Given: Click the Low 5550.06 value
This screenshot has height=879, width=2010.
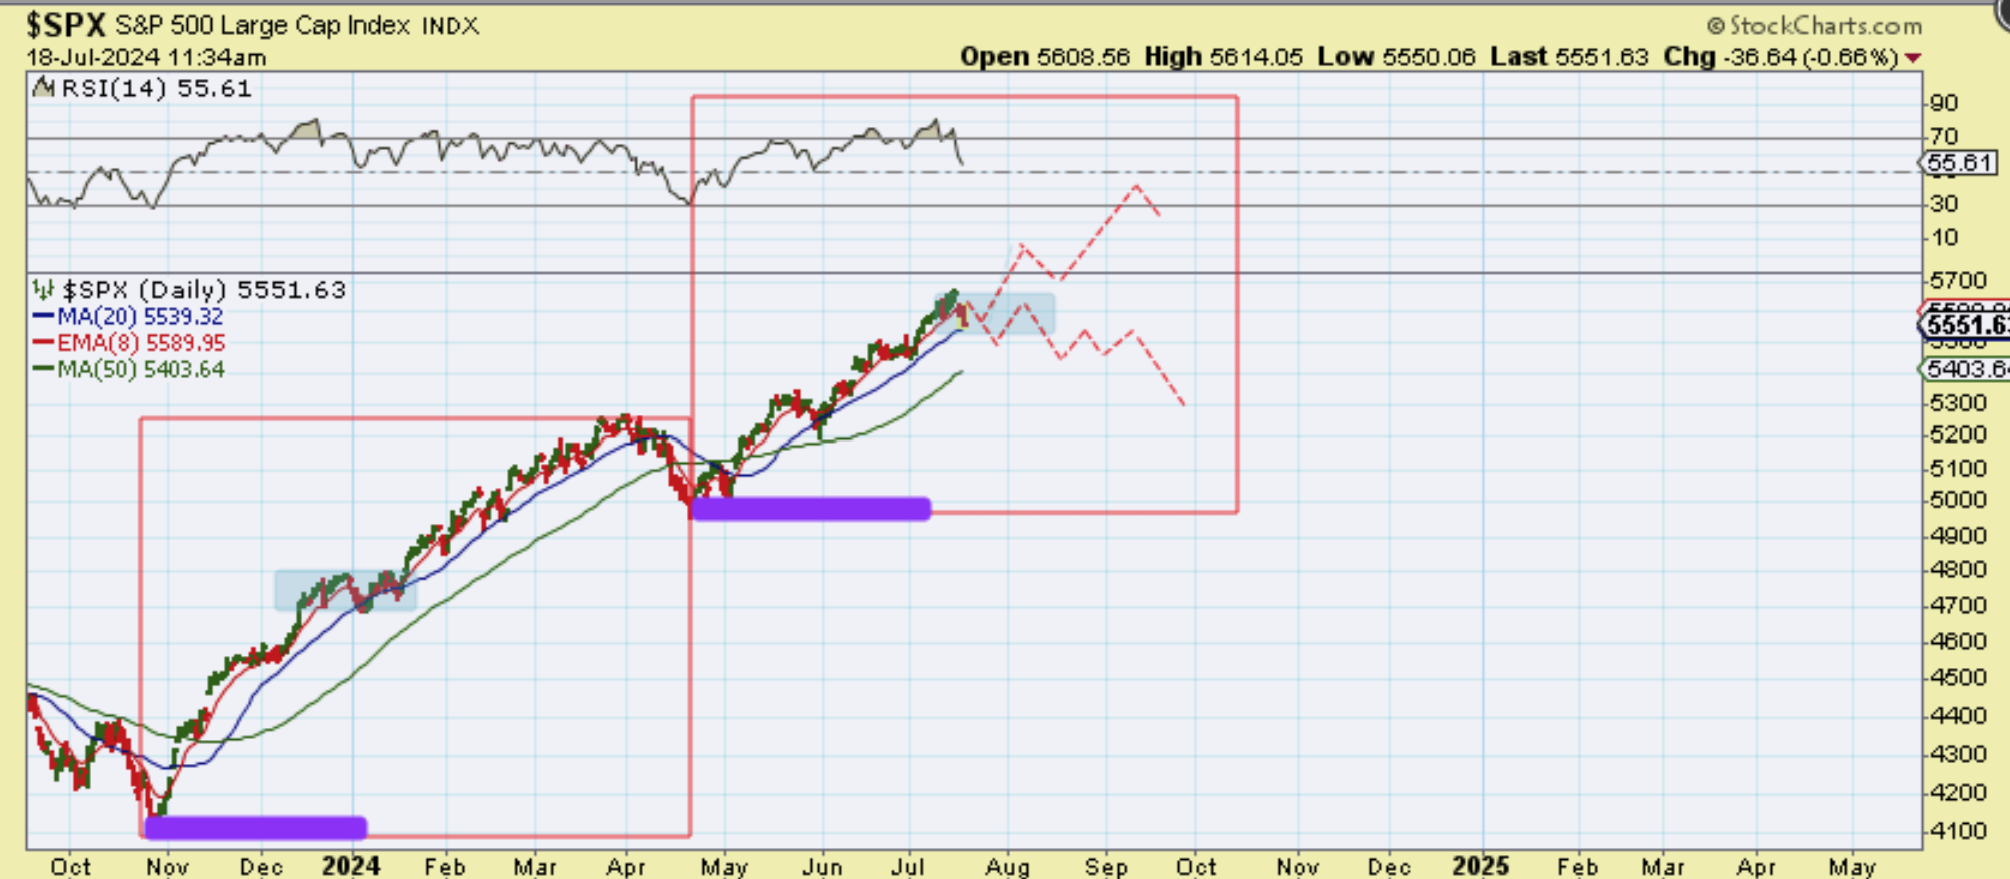Looking at the screenshot, I should tap(1396, 57).
